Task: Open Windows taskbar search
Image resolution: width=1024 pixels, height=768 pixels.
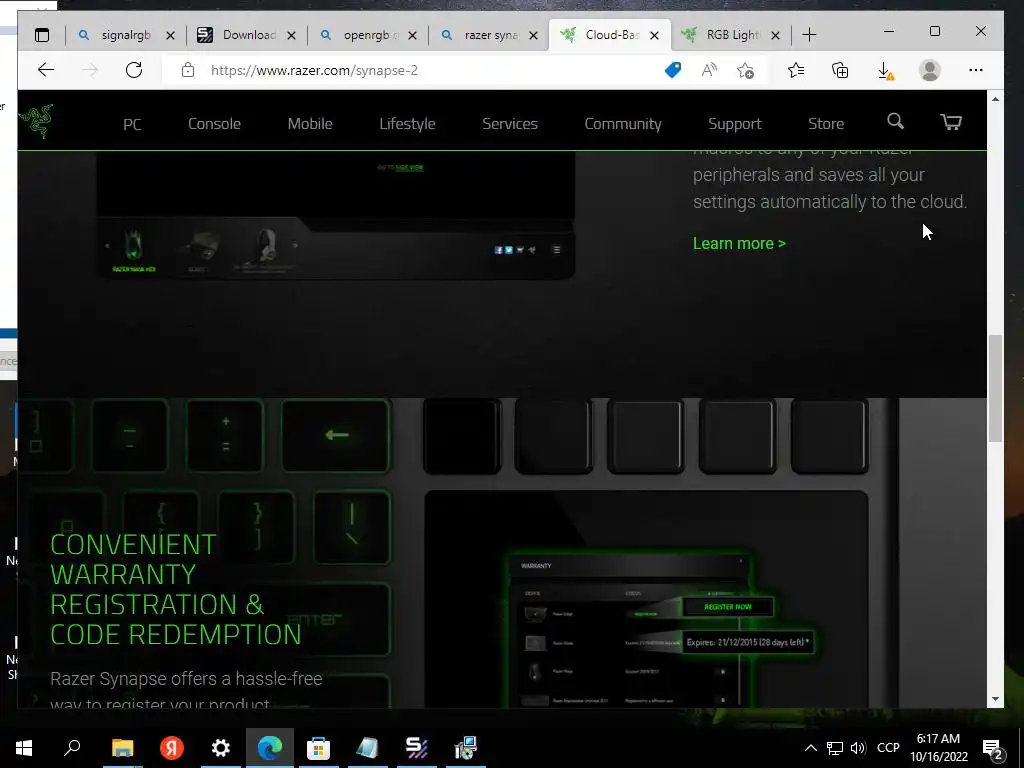Action: tap(72, 748)
